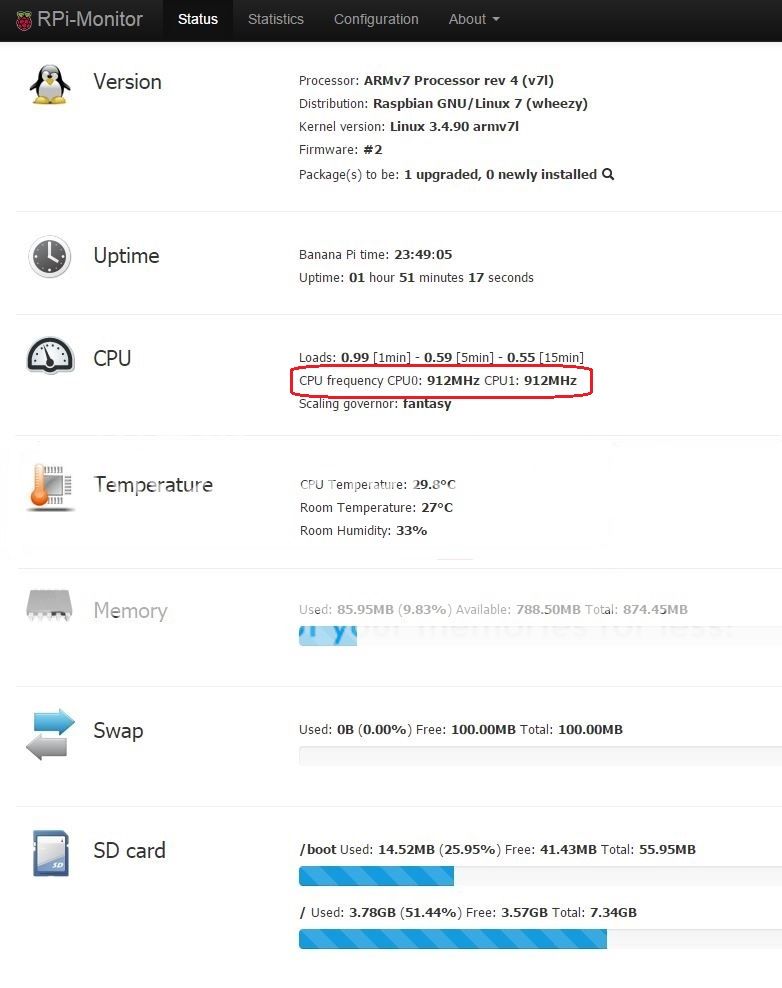The image size is (782, 988).
Task: Open package details magnifier icon
Action: click(608, 174)
